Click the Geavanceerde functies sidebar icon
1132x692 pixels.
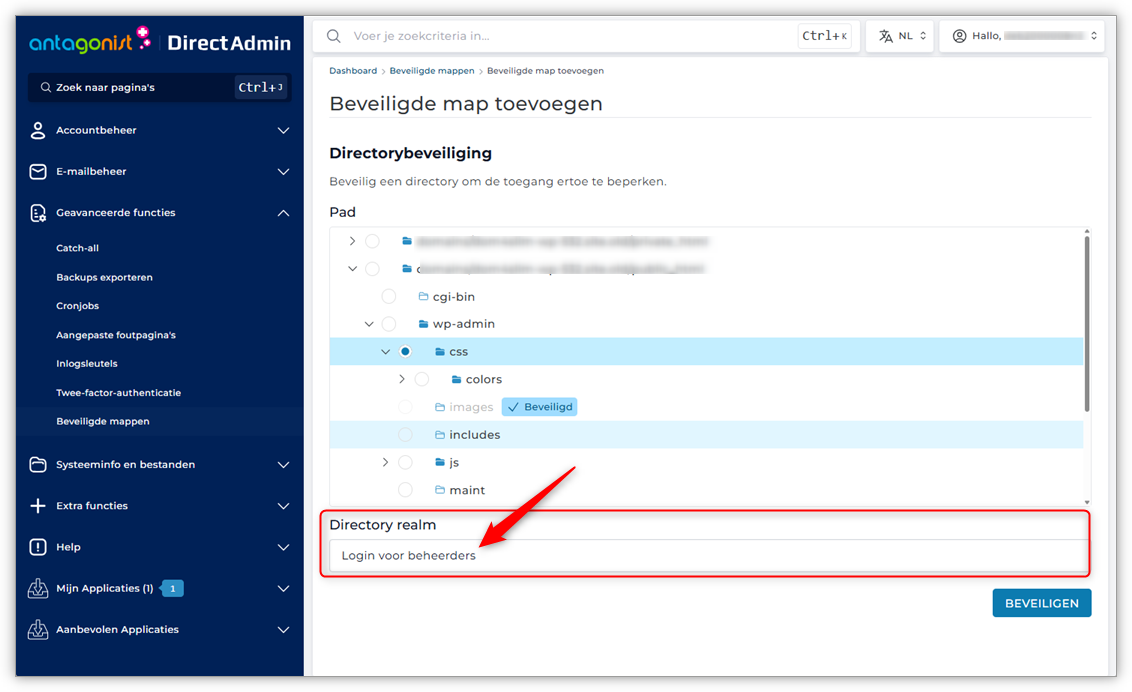(38, 213)
